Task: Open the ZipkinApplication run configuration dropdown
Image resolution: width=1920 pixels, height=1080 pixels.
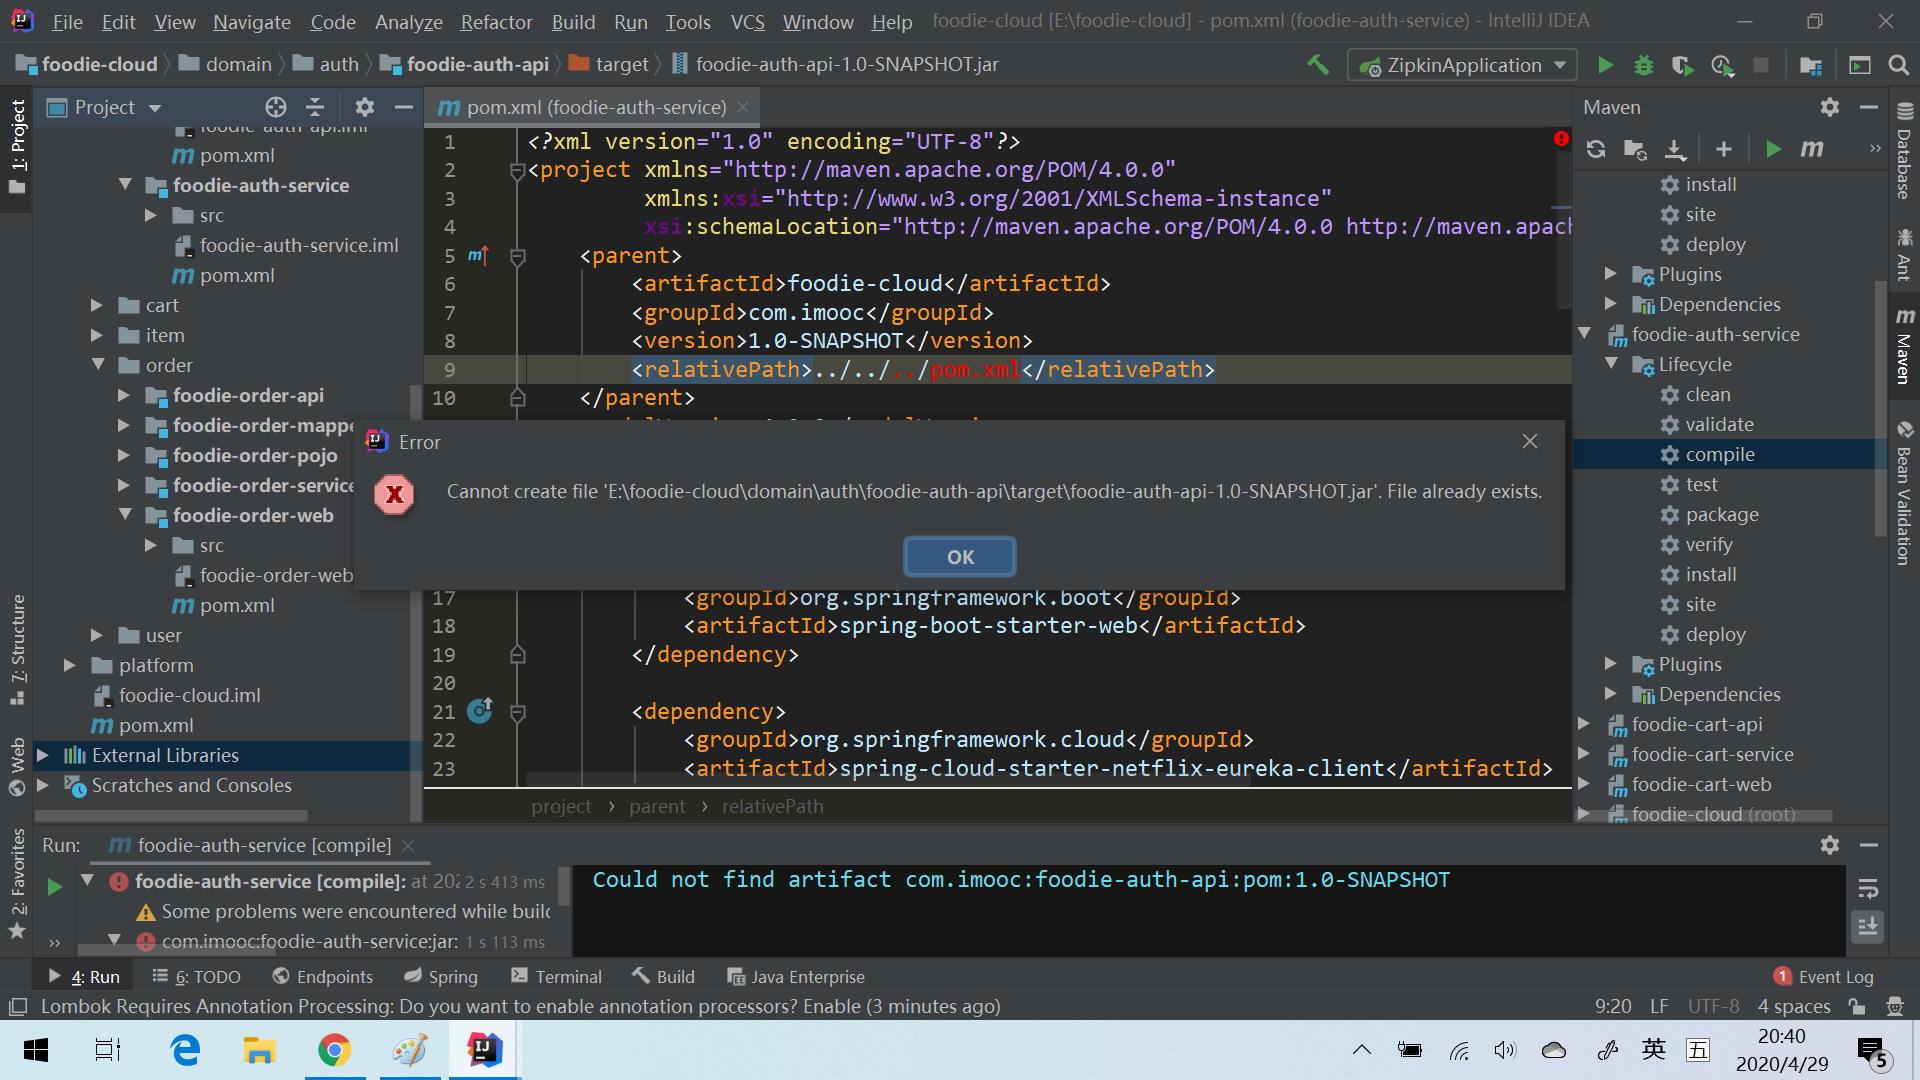Action: click(1462, 65)
